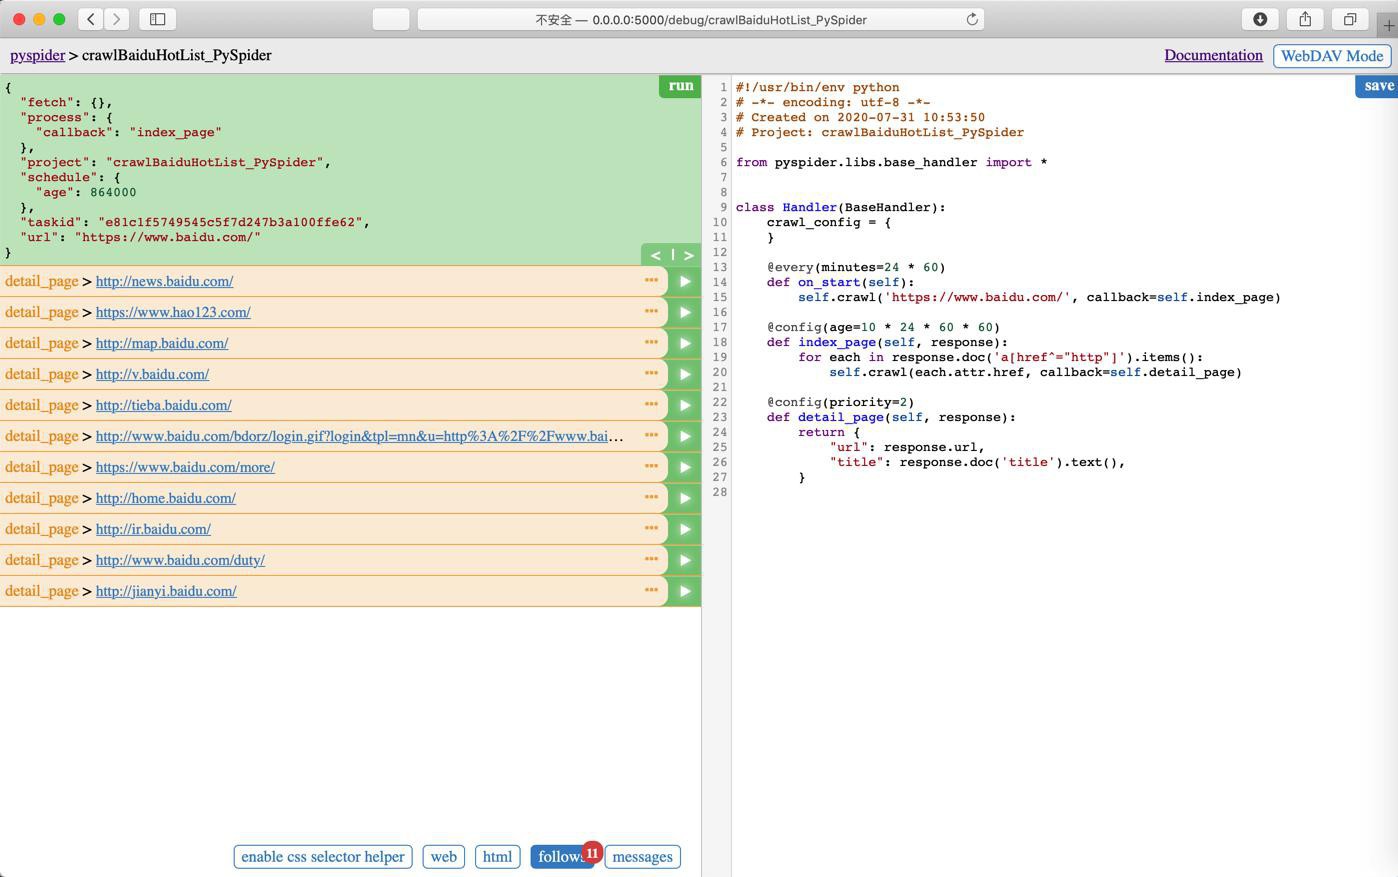Image resolution: width=1398 pixels, height=877 pixels.
Task: Open http://news.baidu.com/ link
Action: pos(164,281)
